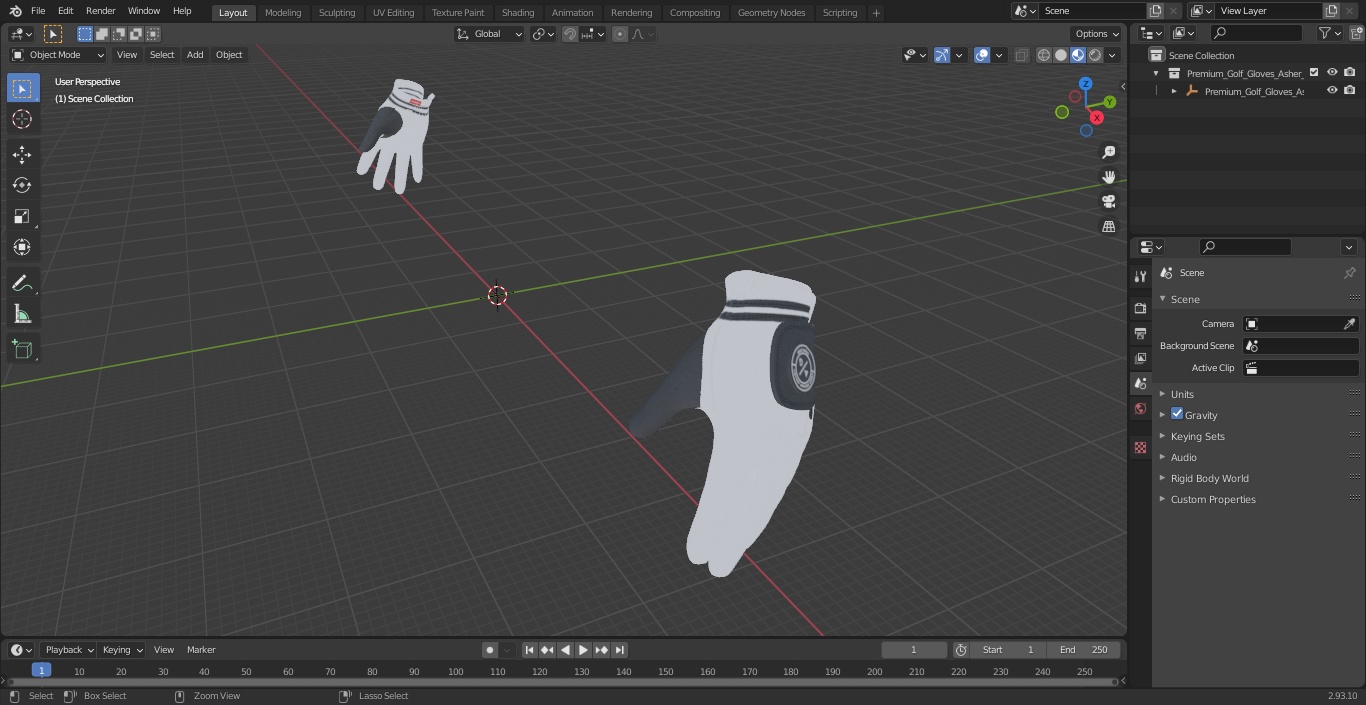
Task: Click the outliner search field
Action: coord(1256,33)
